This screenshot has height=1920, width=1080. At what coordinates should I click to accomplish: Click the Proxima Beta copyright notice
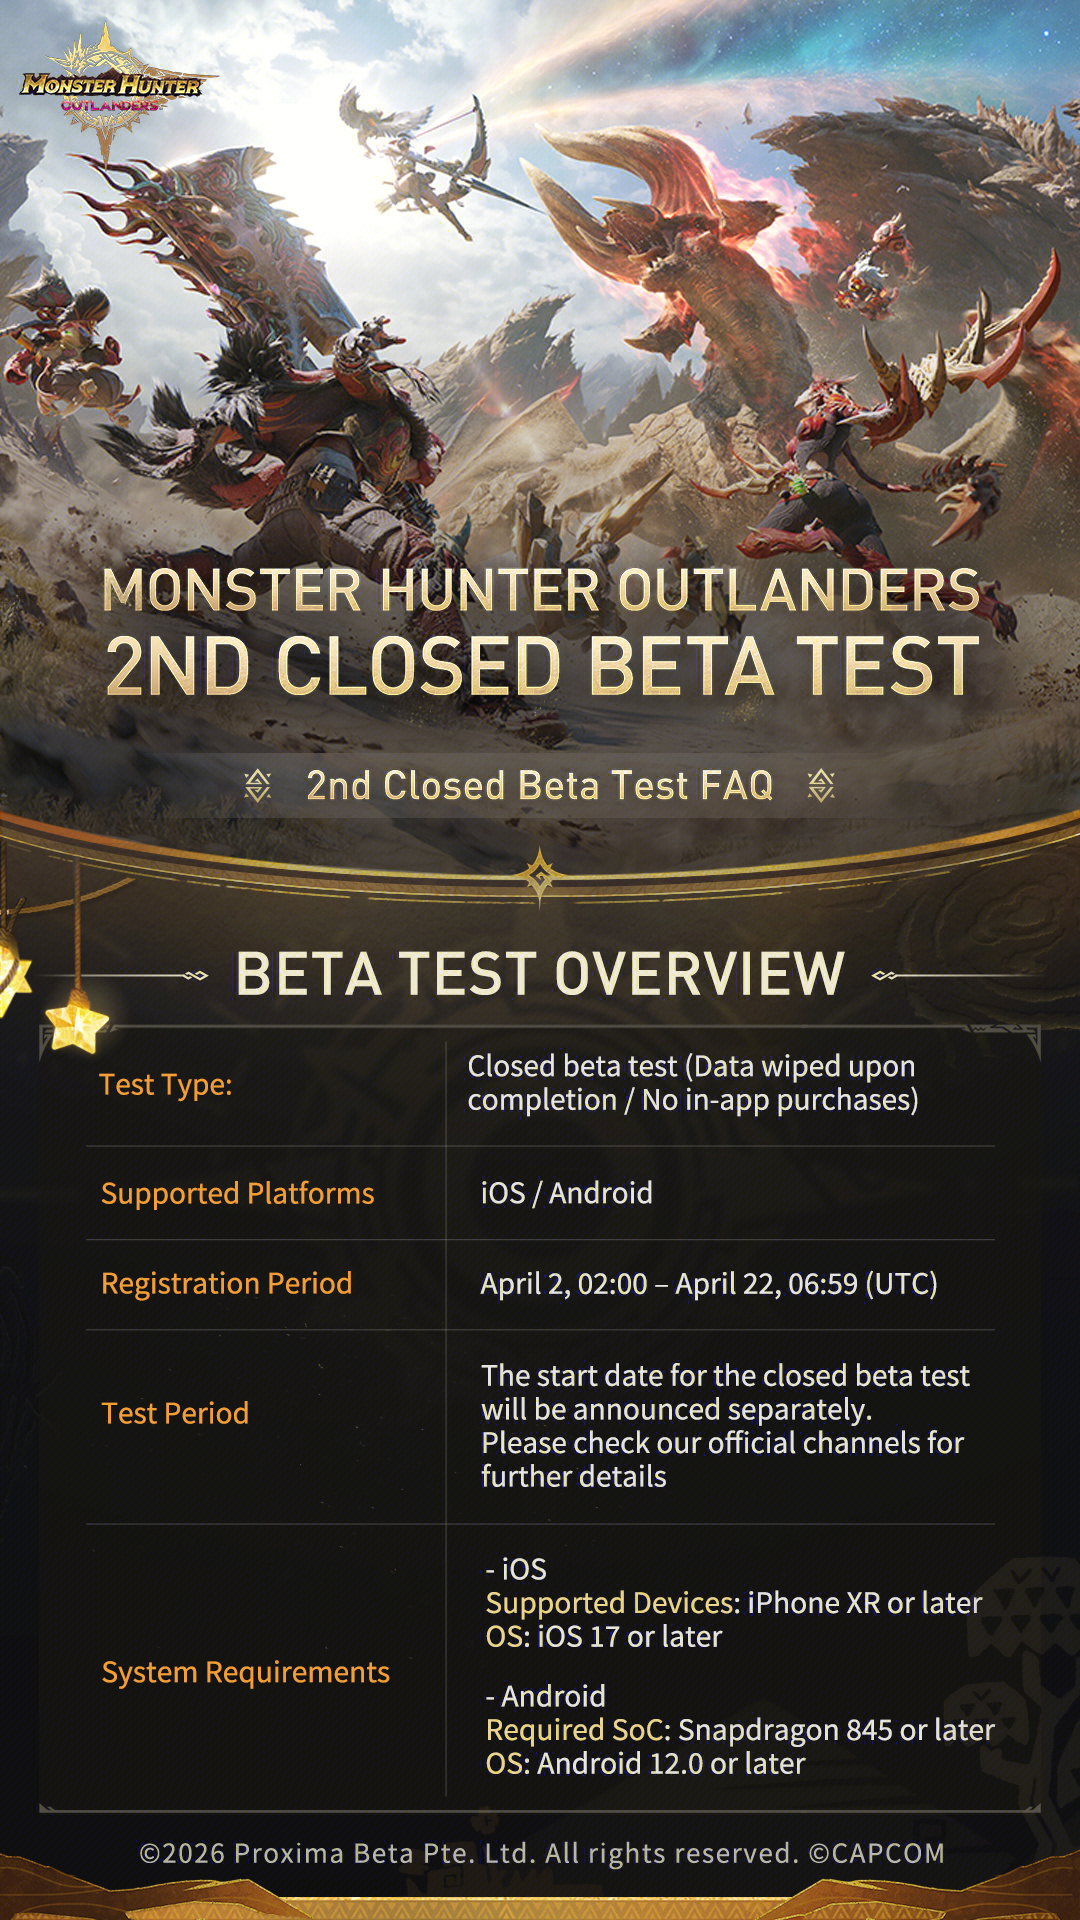point(541,1853)
